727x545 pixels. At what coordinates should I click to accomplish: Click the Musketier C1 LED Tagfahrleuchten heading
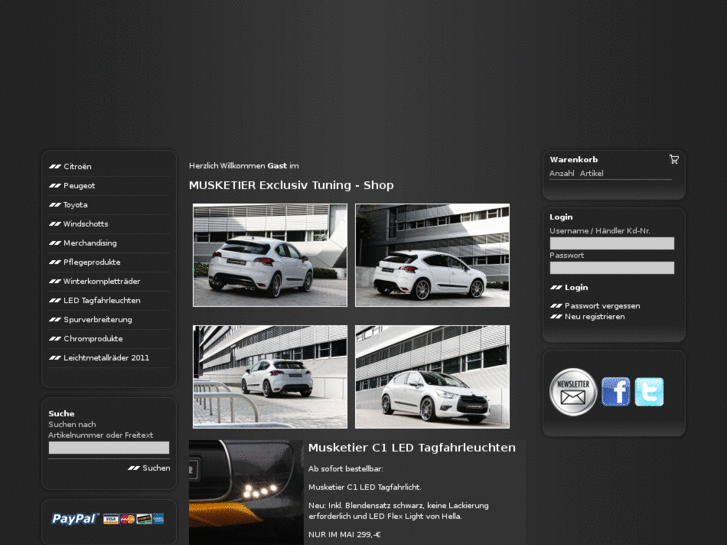(x=411, y=448)
